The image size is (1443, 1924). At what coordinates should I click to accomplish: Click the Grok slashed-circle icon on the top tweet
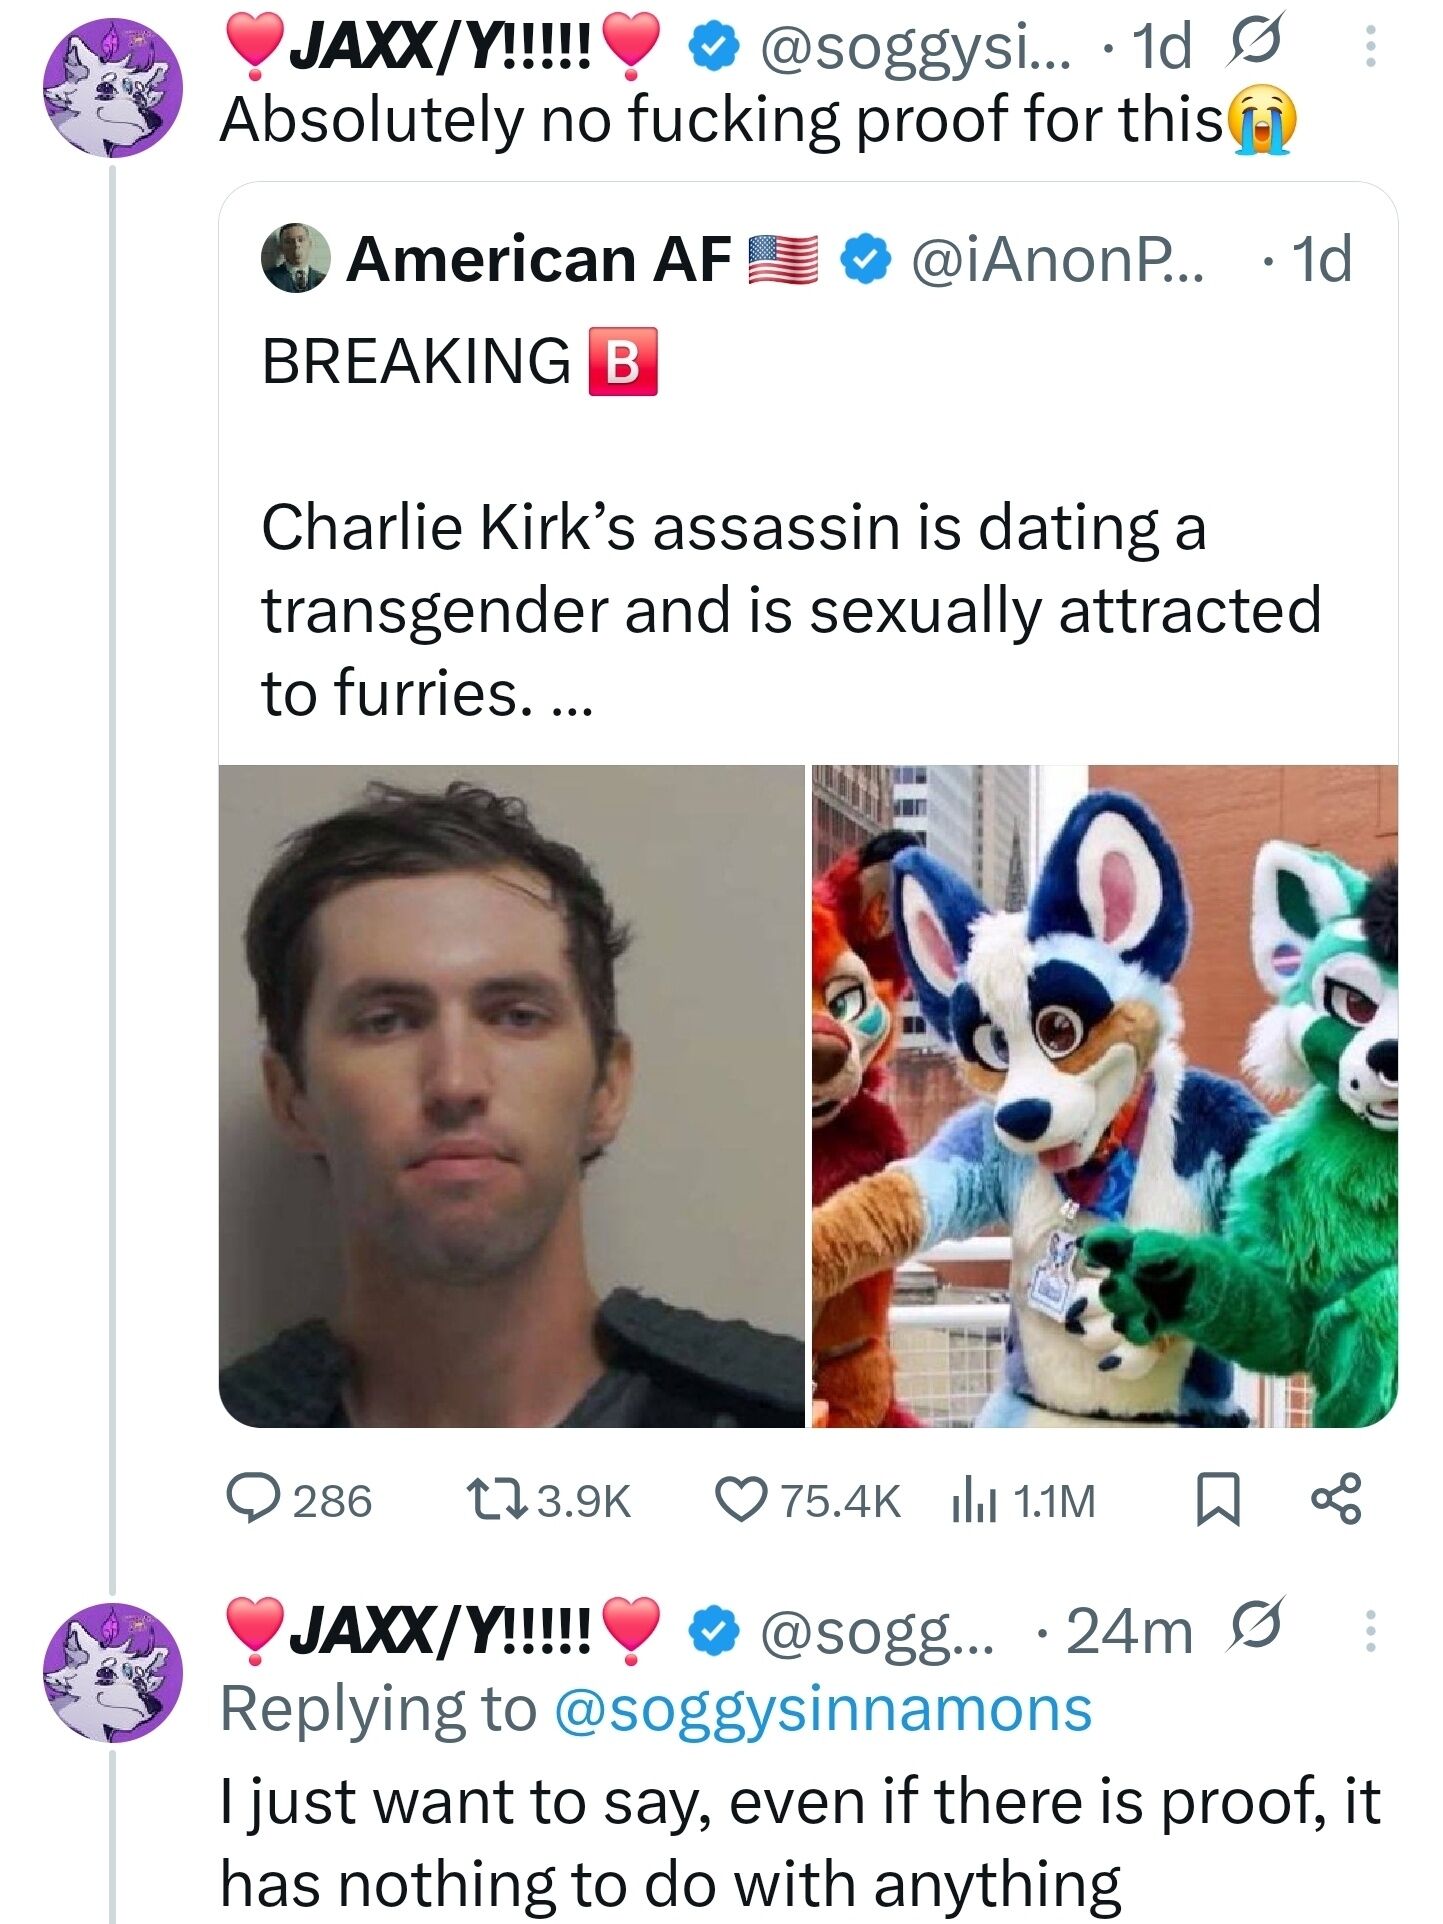point(1248,47)
